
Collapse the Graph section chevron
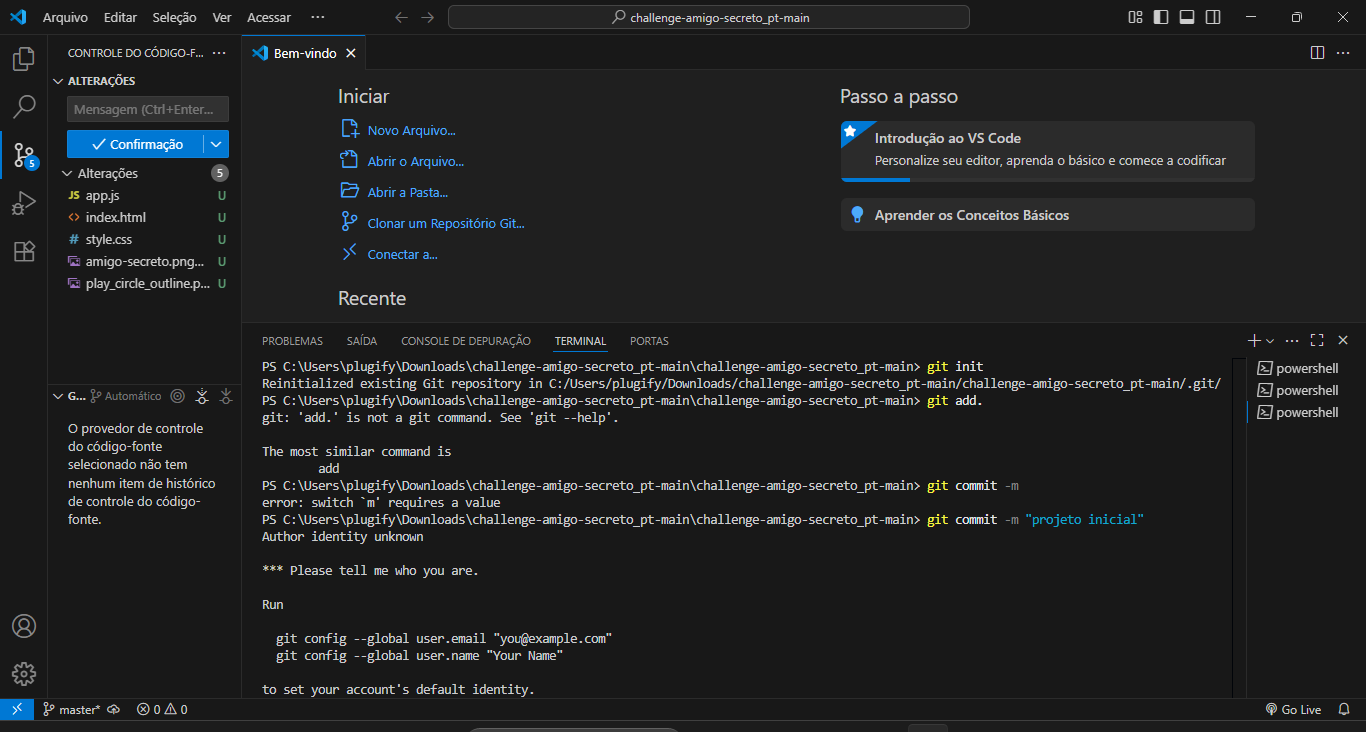point(58,396)
